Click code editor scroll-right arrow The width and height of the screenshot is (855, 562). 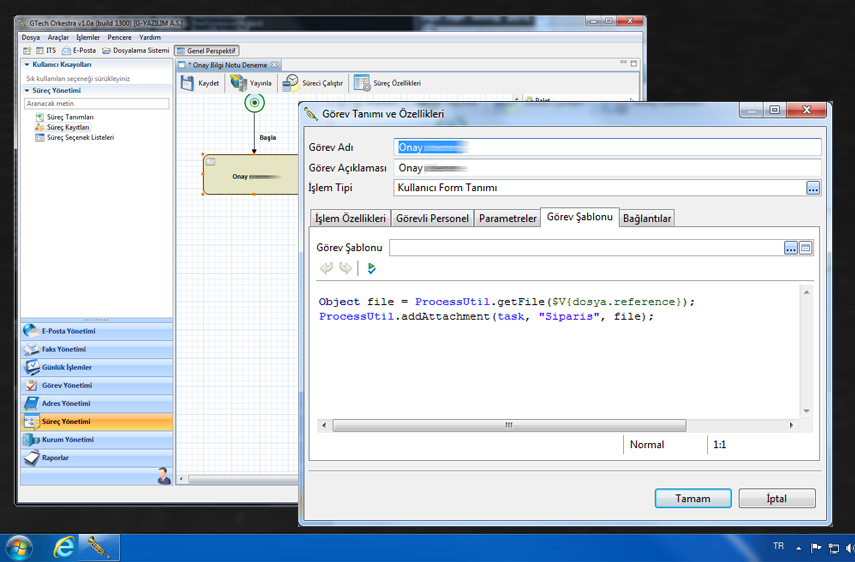coord(791,425)
